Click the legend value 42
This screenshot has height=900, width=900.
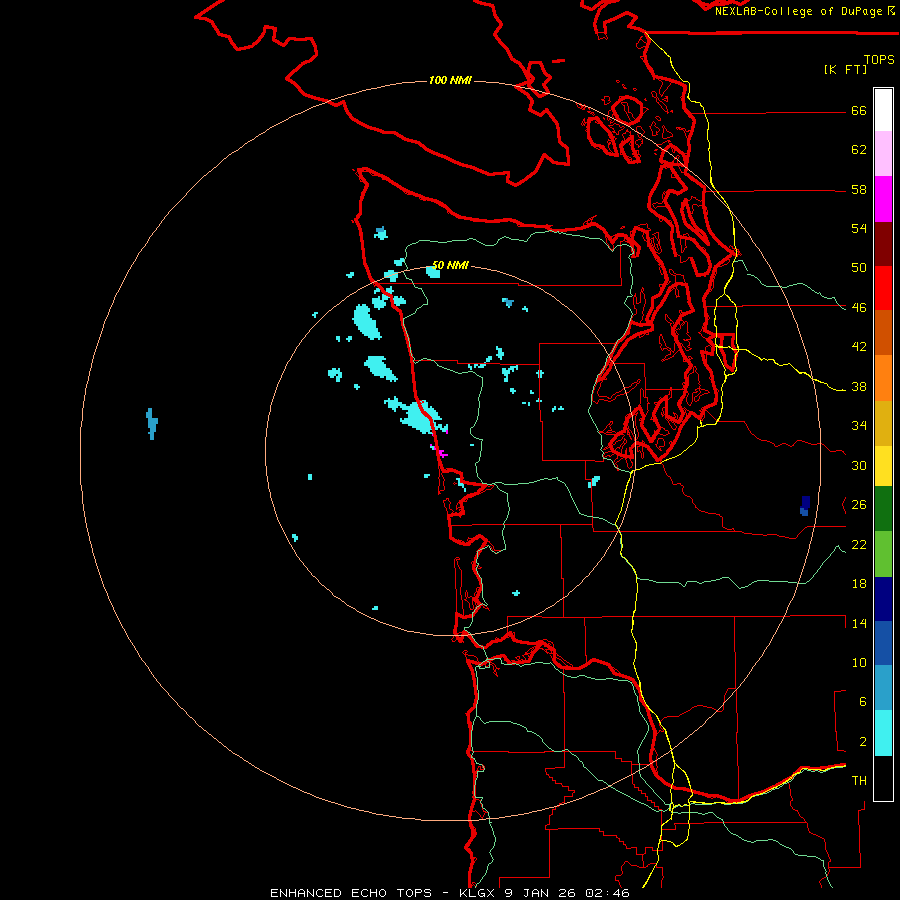tap(859, 347)
